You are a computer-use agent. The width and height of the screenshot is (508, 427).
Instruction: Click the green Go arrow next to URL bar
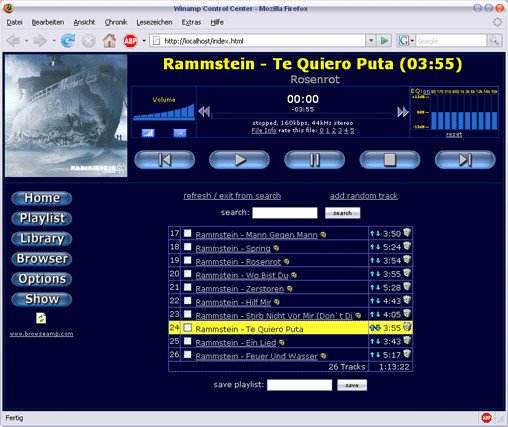tap(384, 41)
